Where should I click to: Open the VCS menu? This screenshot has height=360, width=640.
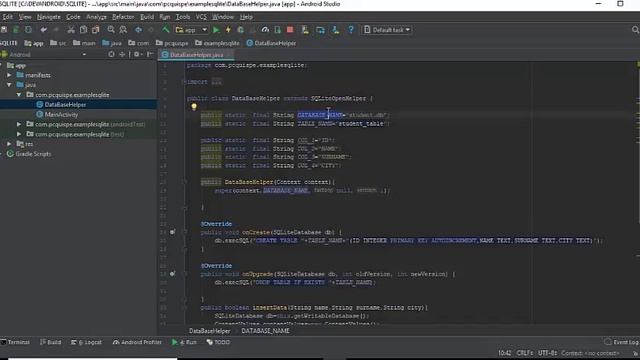coord(201,17)
